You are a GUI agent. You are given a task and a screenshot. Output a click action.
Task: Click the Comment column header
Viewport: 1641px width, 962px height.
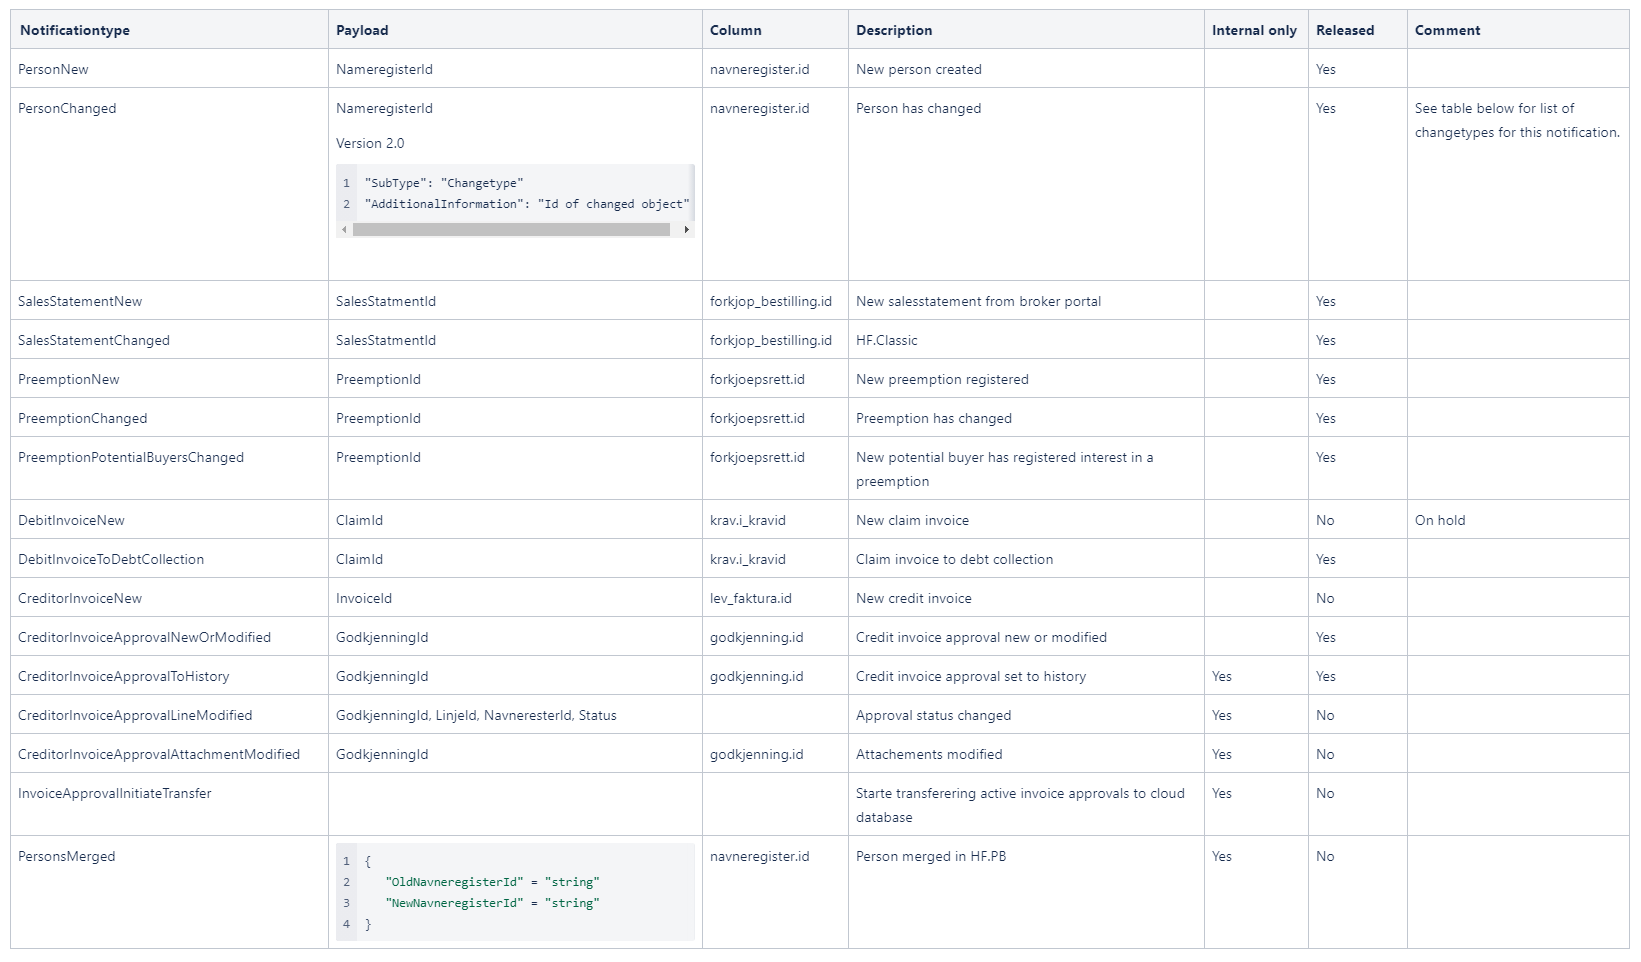[1447, 30]
